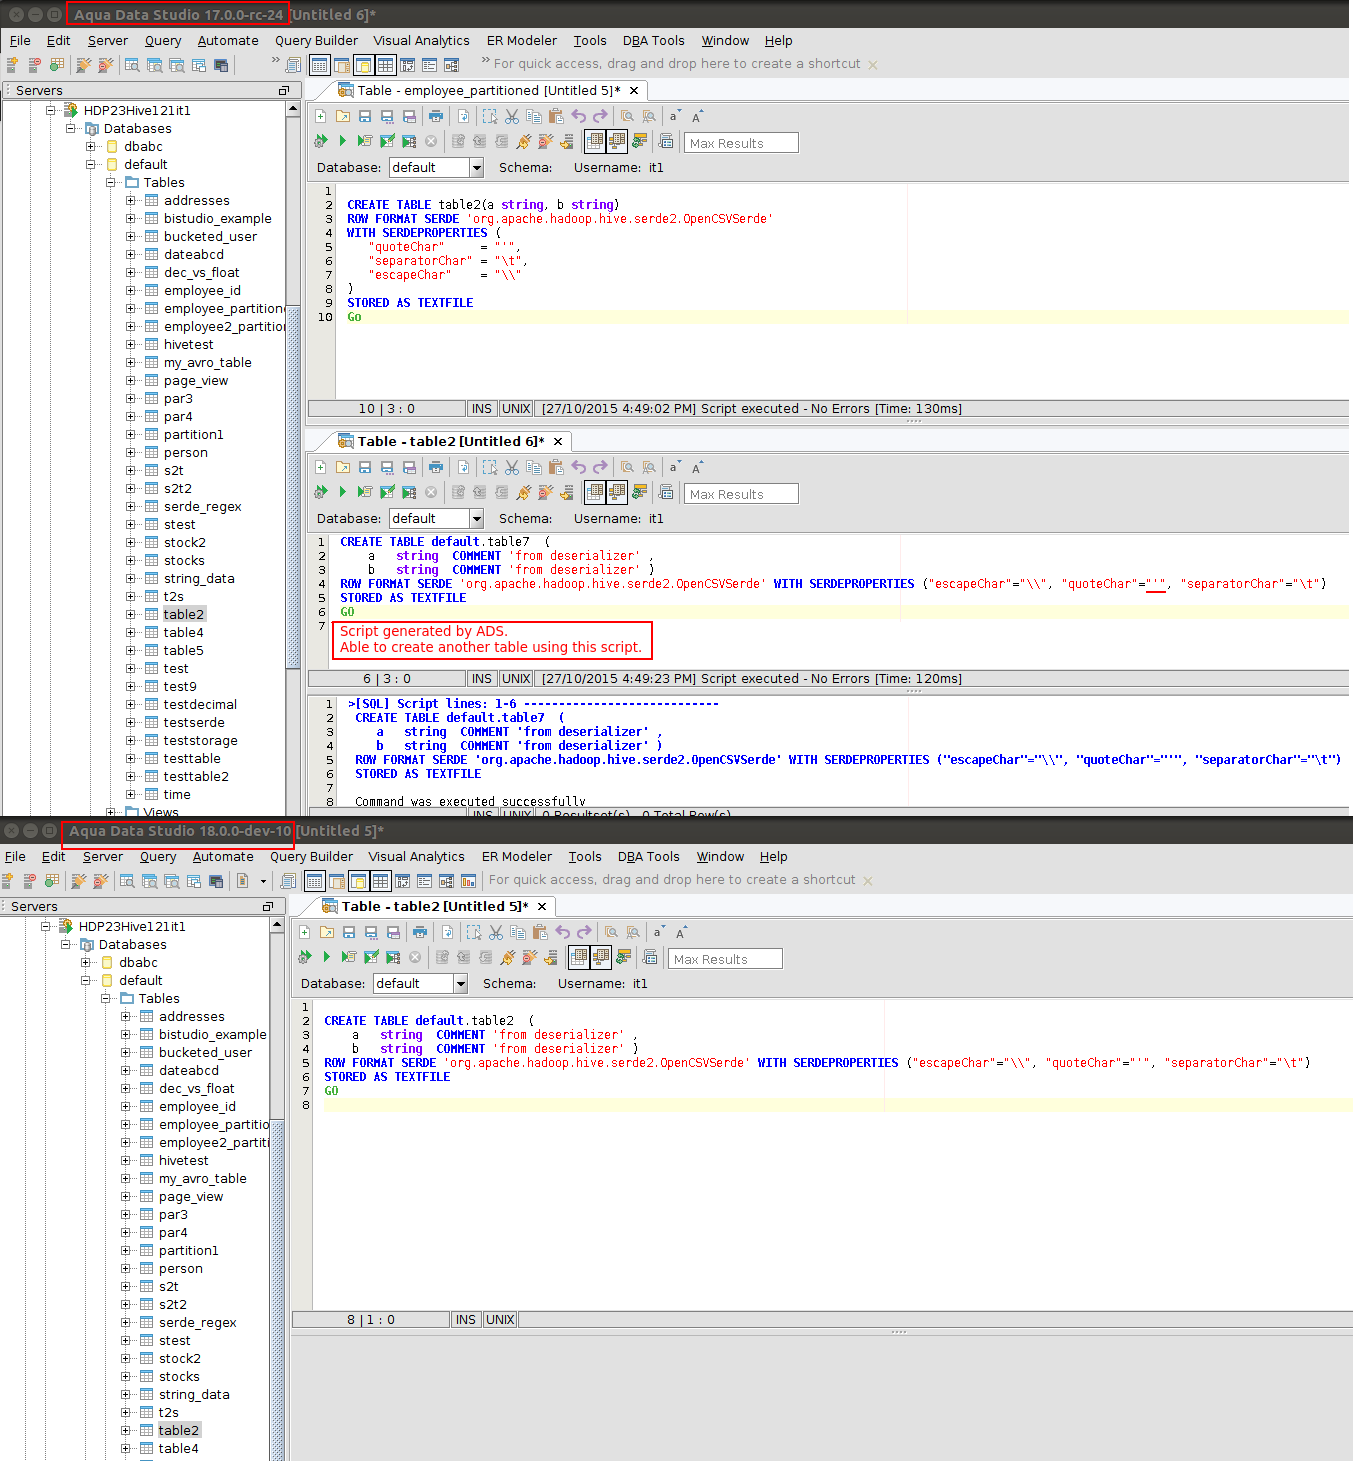Focus Max Results field in employee_partitioned editor
The height and width of the screenshot is (1466, 1354).
[x=741, y=143]
